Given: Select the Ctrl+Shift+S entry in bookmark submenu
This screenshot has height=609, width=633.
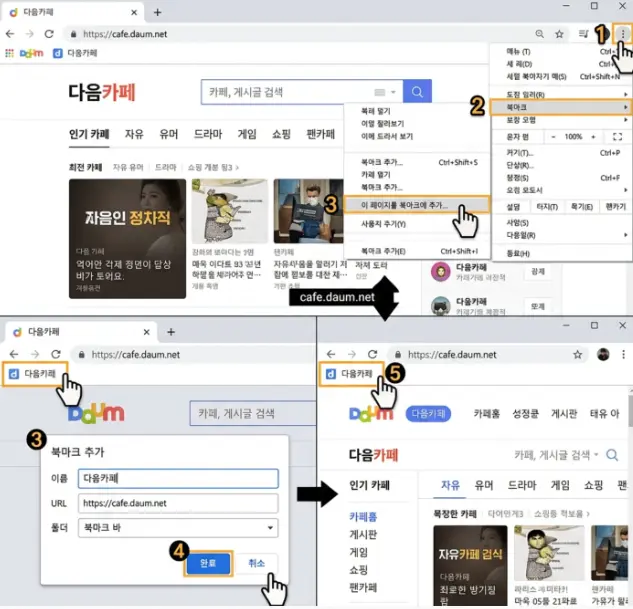Looking at the screenshot, I should 417,162.
